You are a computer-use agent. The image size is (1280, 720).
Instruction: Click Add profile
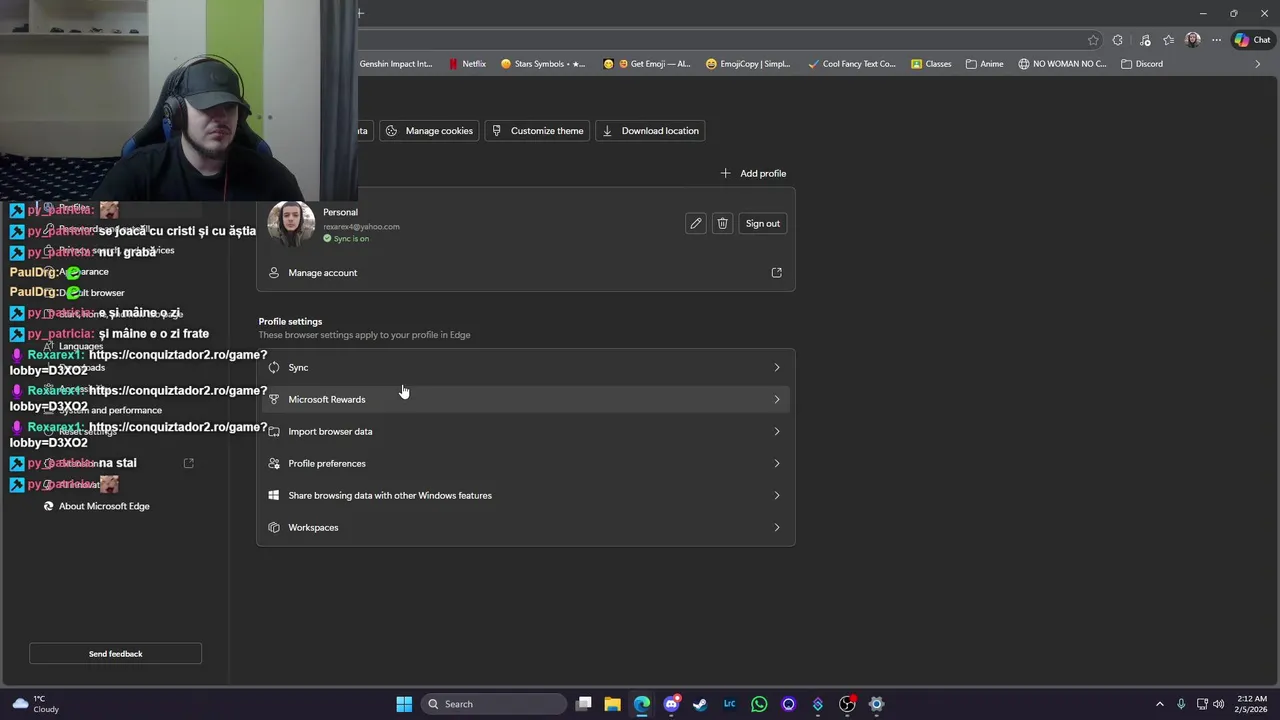point(753,173)
